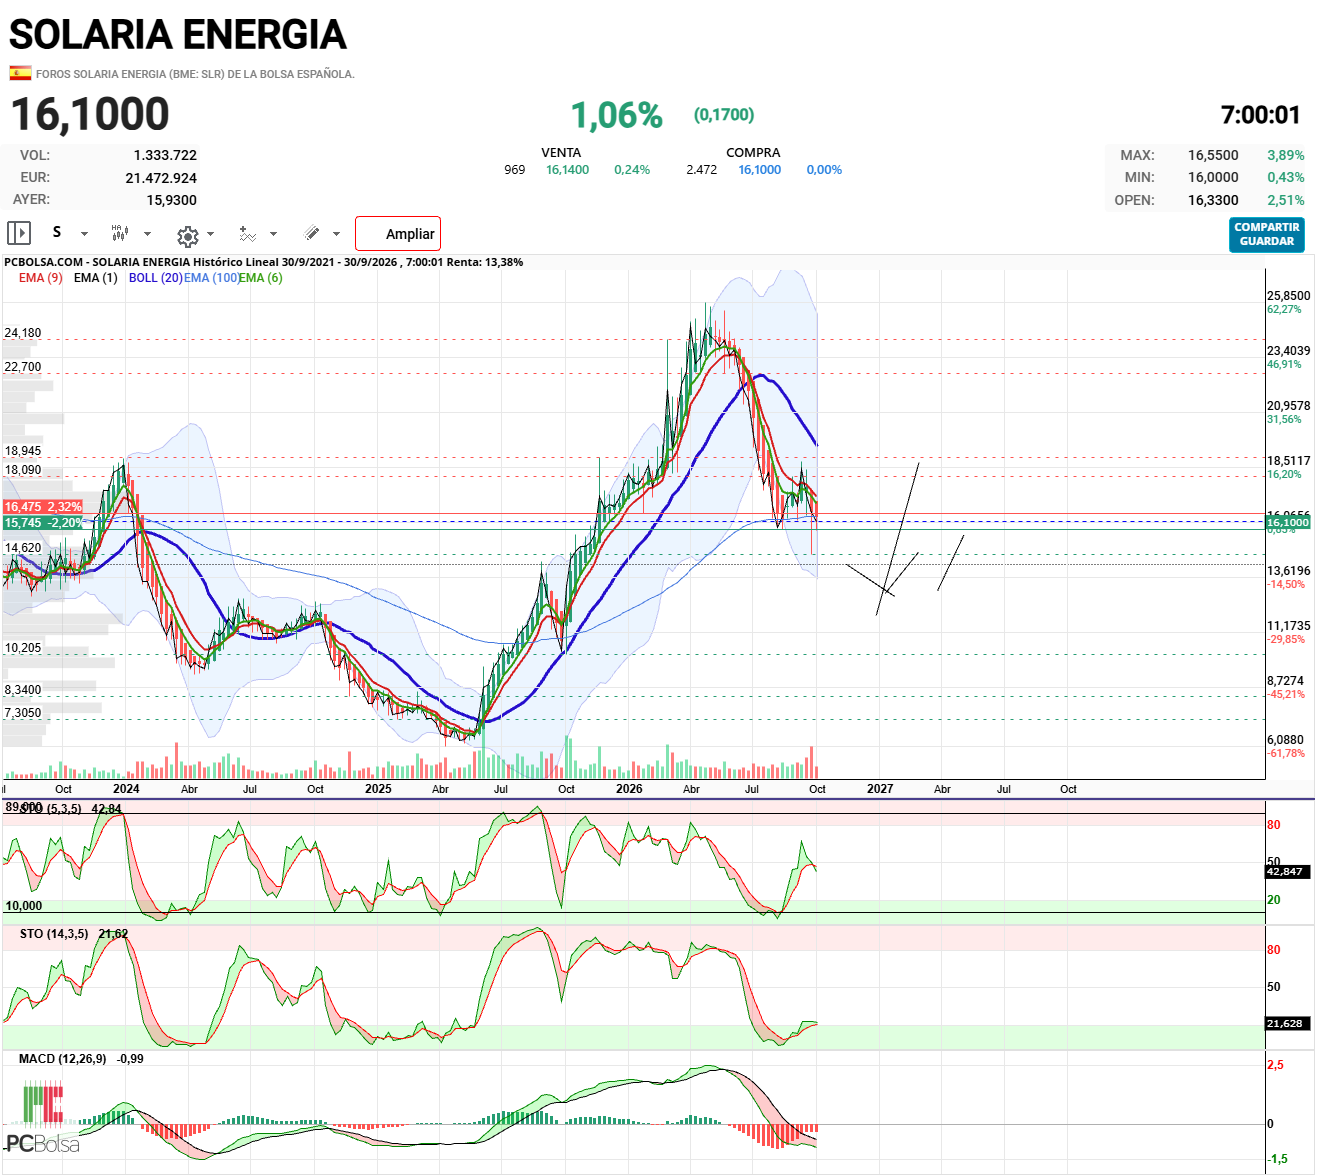Screen dimensions: 1317x1175
Task: Select the EMA (1) indicator label
Action: (95, 278)
